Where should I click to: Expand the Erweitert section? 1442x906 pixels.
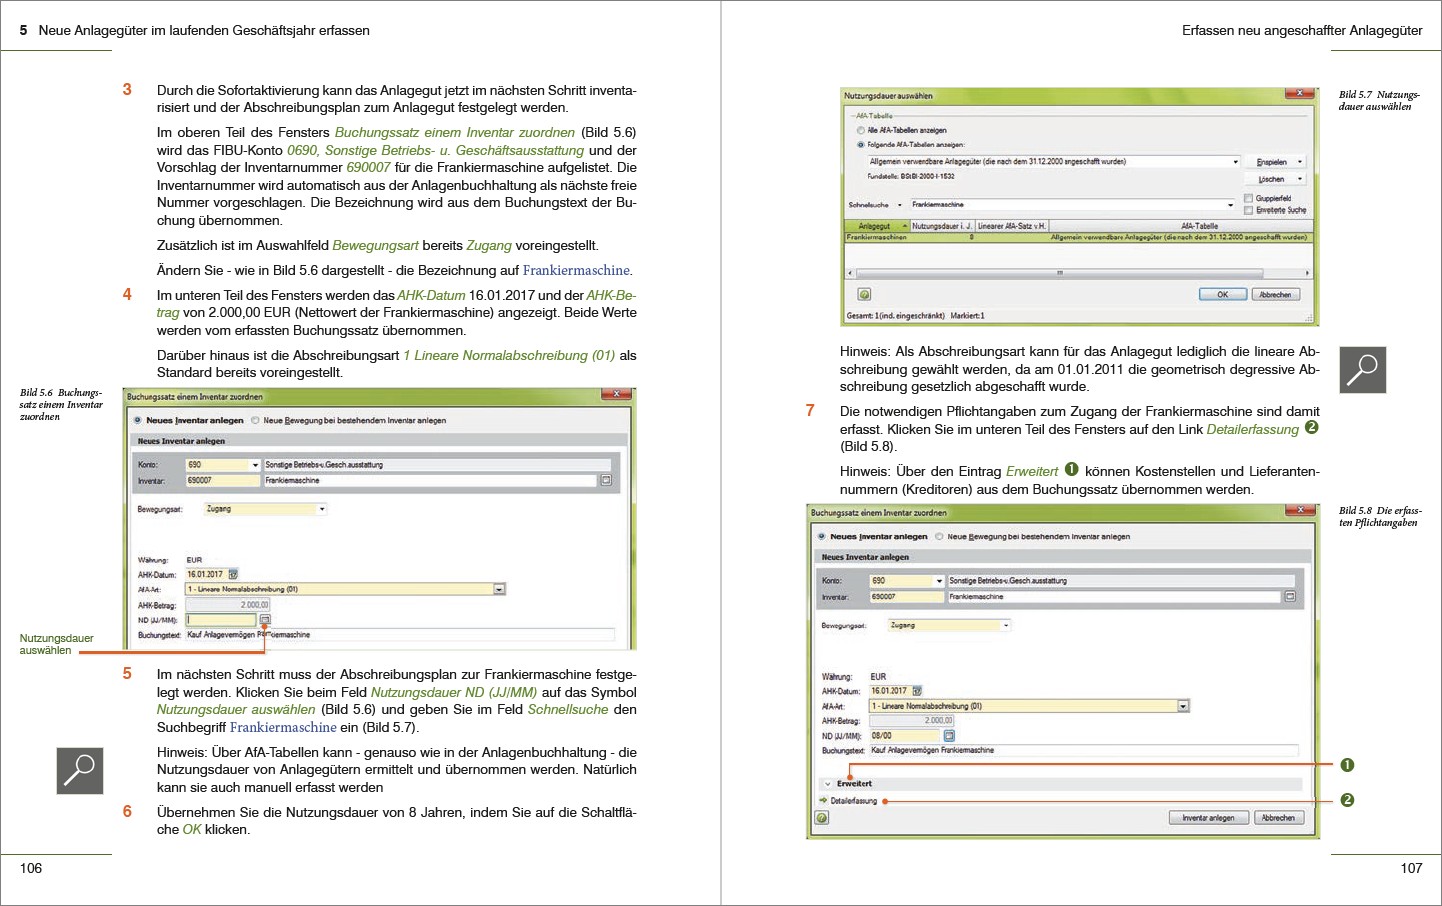pos(828,784)
